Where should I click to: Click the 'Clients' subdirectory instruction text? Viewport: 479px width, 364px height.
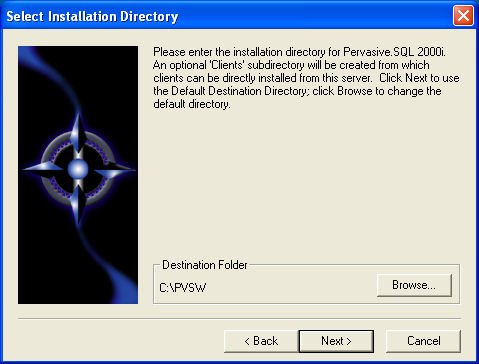coord(291,65)
